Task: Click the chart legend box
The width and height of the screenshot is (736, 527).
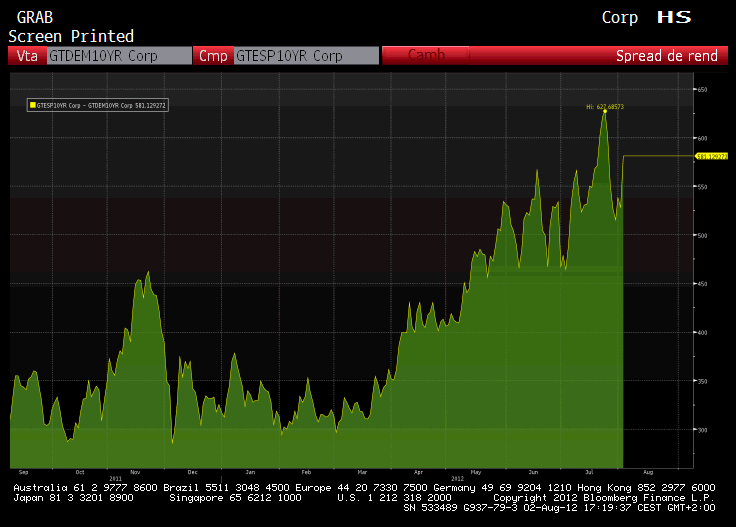Action: pyautogui.click(x=98, y=104)
